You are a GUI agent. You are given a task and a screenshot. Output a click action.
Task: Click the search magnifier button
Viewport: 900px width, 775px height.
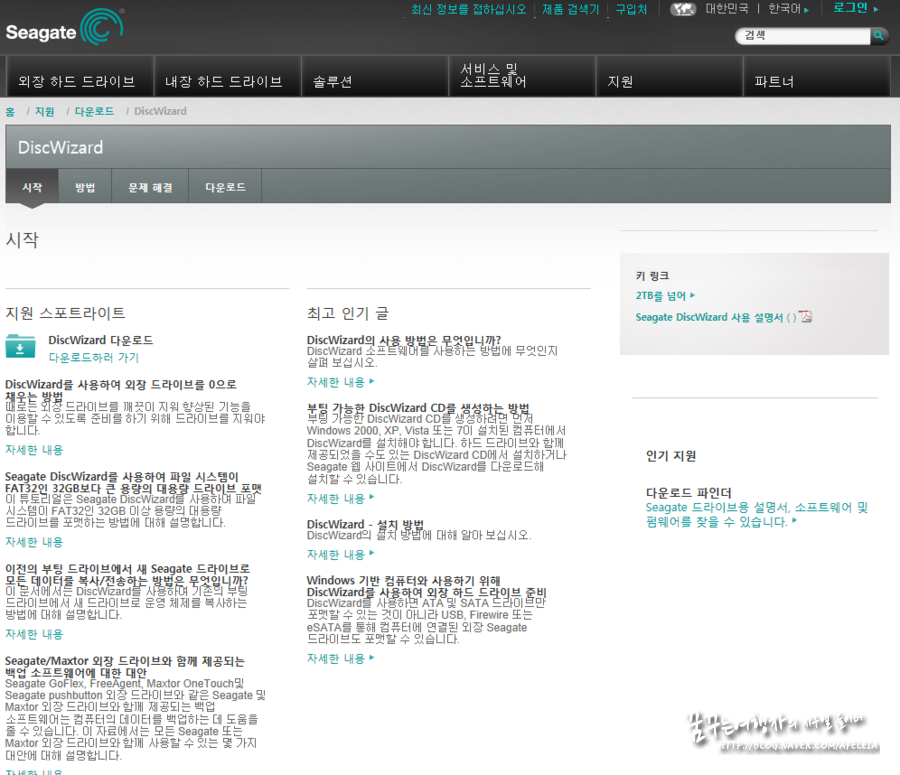pos(878,36)
